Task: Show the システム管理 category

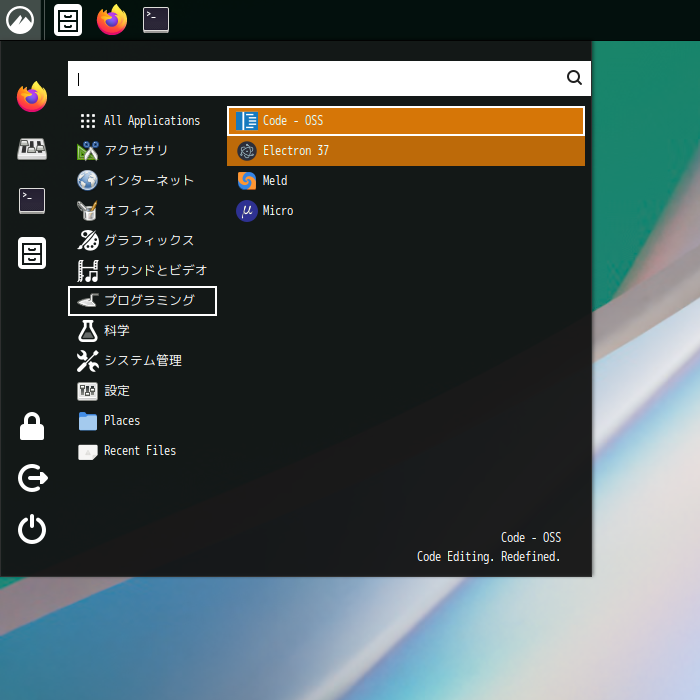Action: pos(141,361)
